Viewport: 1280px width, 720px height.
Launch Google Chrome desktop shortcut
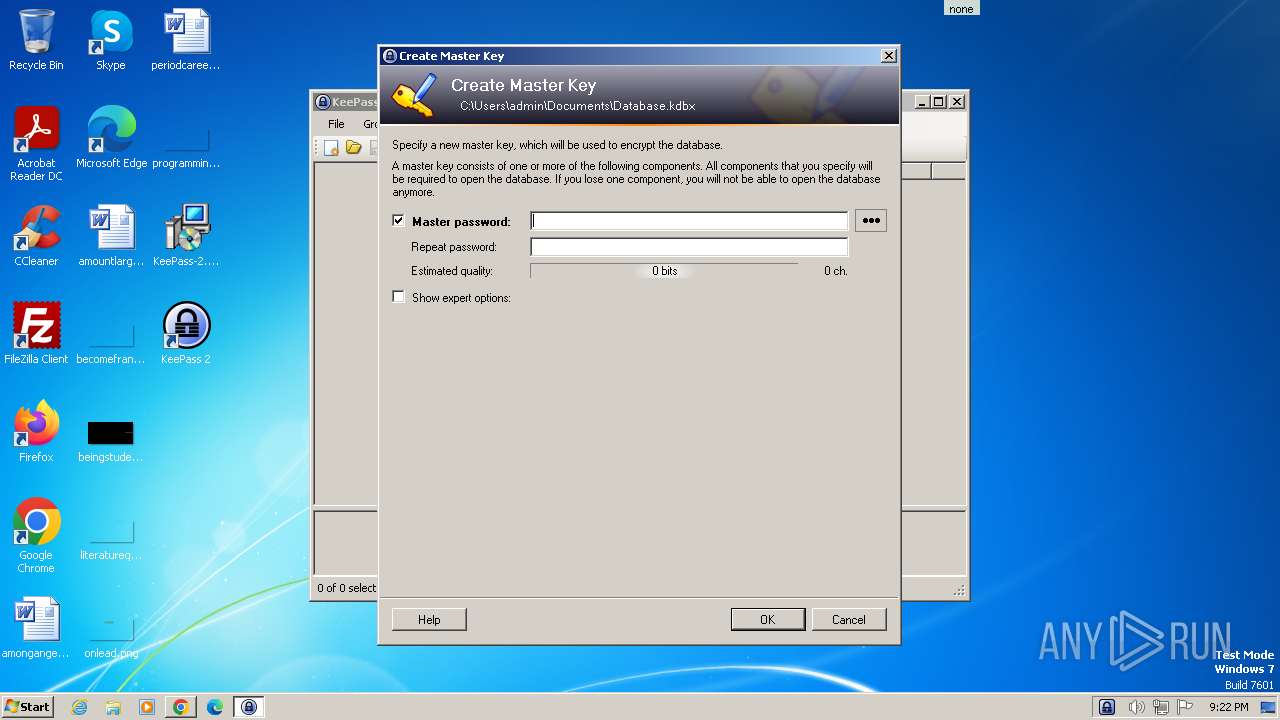pyautogui.click(x=36, y=536)
